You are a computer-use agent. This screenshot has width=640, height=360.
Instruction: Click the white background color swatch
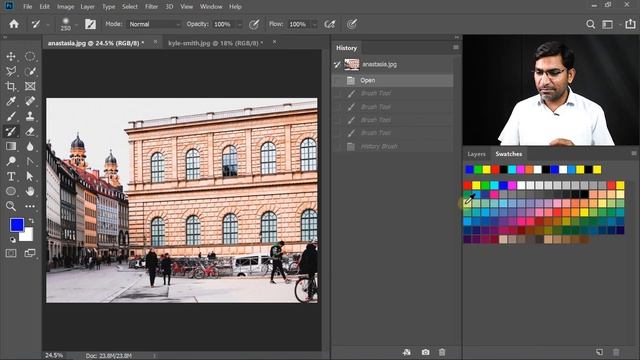click(x=27, y=236)
